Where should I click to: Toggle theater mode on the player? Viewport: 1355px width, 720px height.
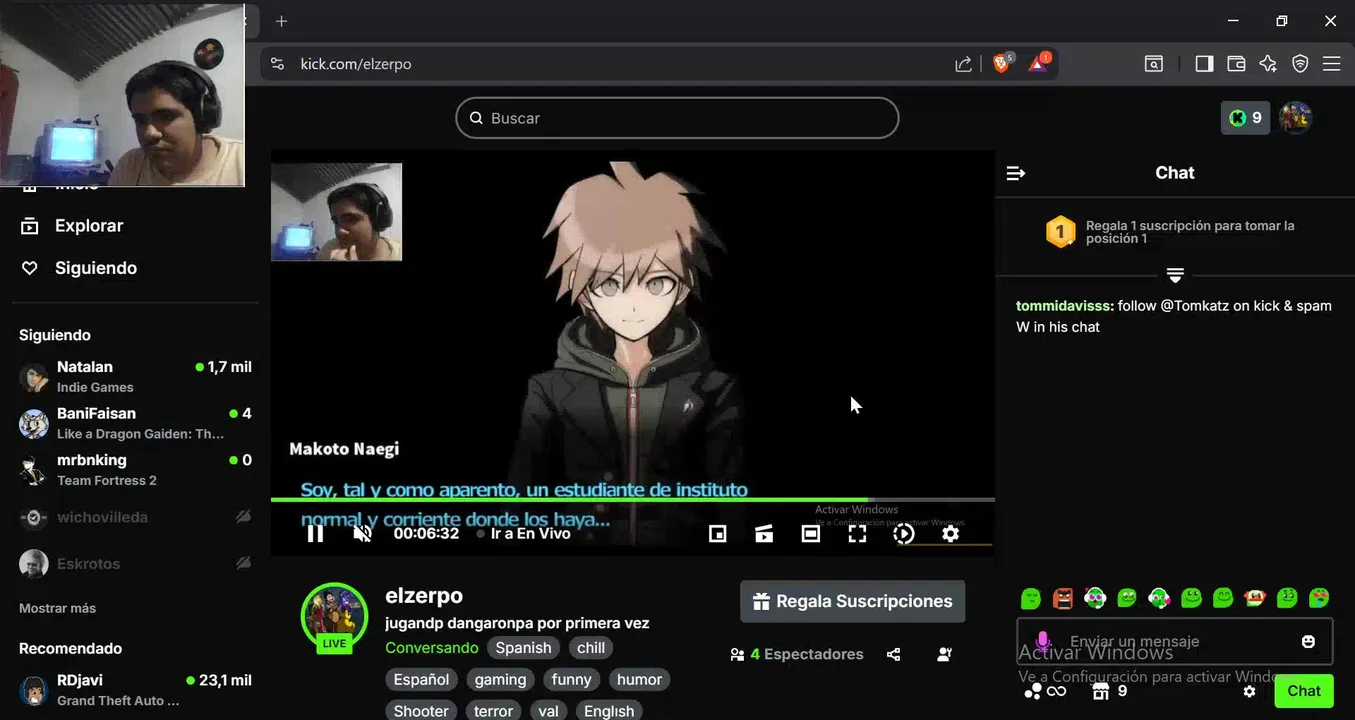tap(811, 534)
